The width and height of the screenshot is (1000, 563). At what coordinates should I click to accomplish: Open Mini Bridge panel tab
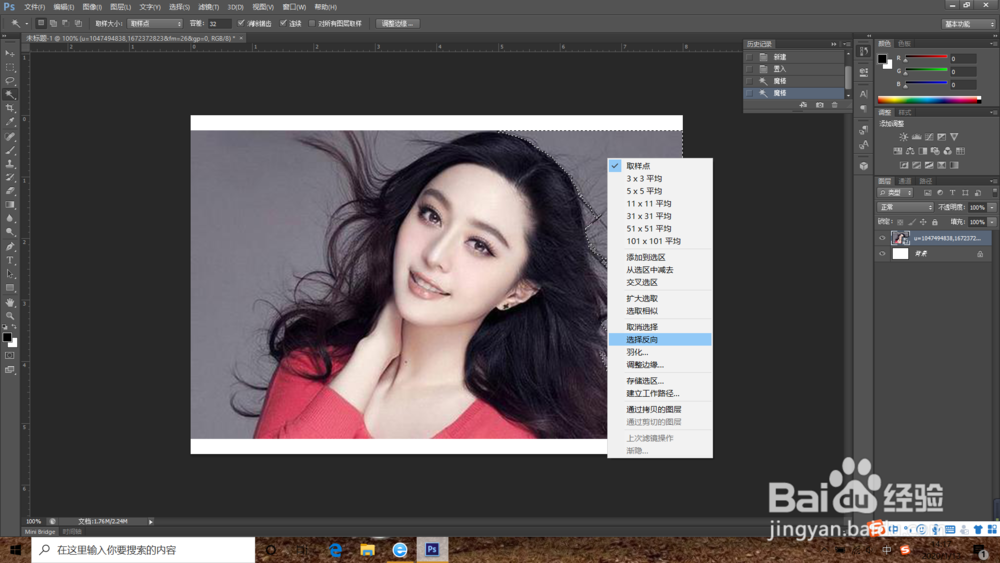click(x=40, y=531)
